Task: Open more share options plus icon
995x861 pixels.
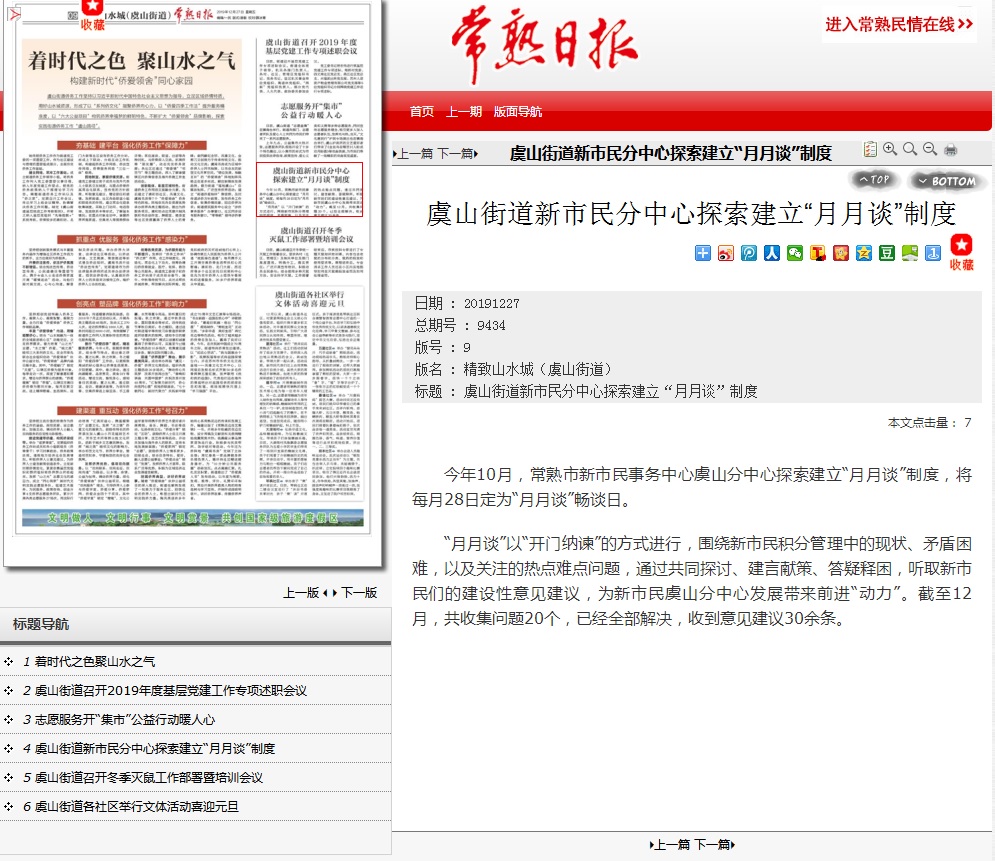Action: tap(702, 253)
